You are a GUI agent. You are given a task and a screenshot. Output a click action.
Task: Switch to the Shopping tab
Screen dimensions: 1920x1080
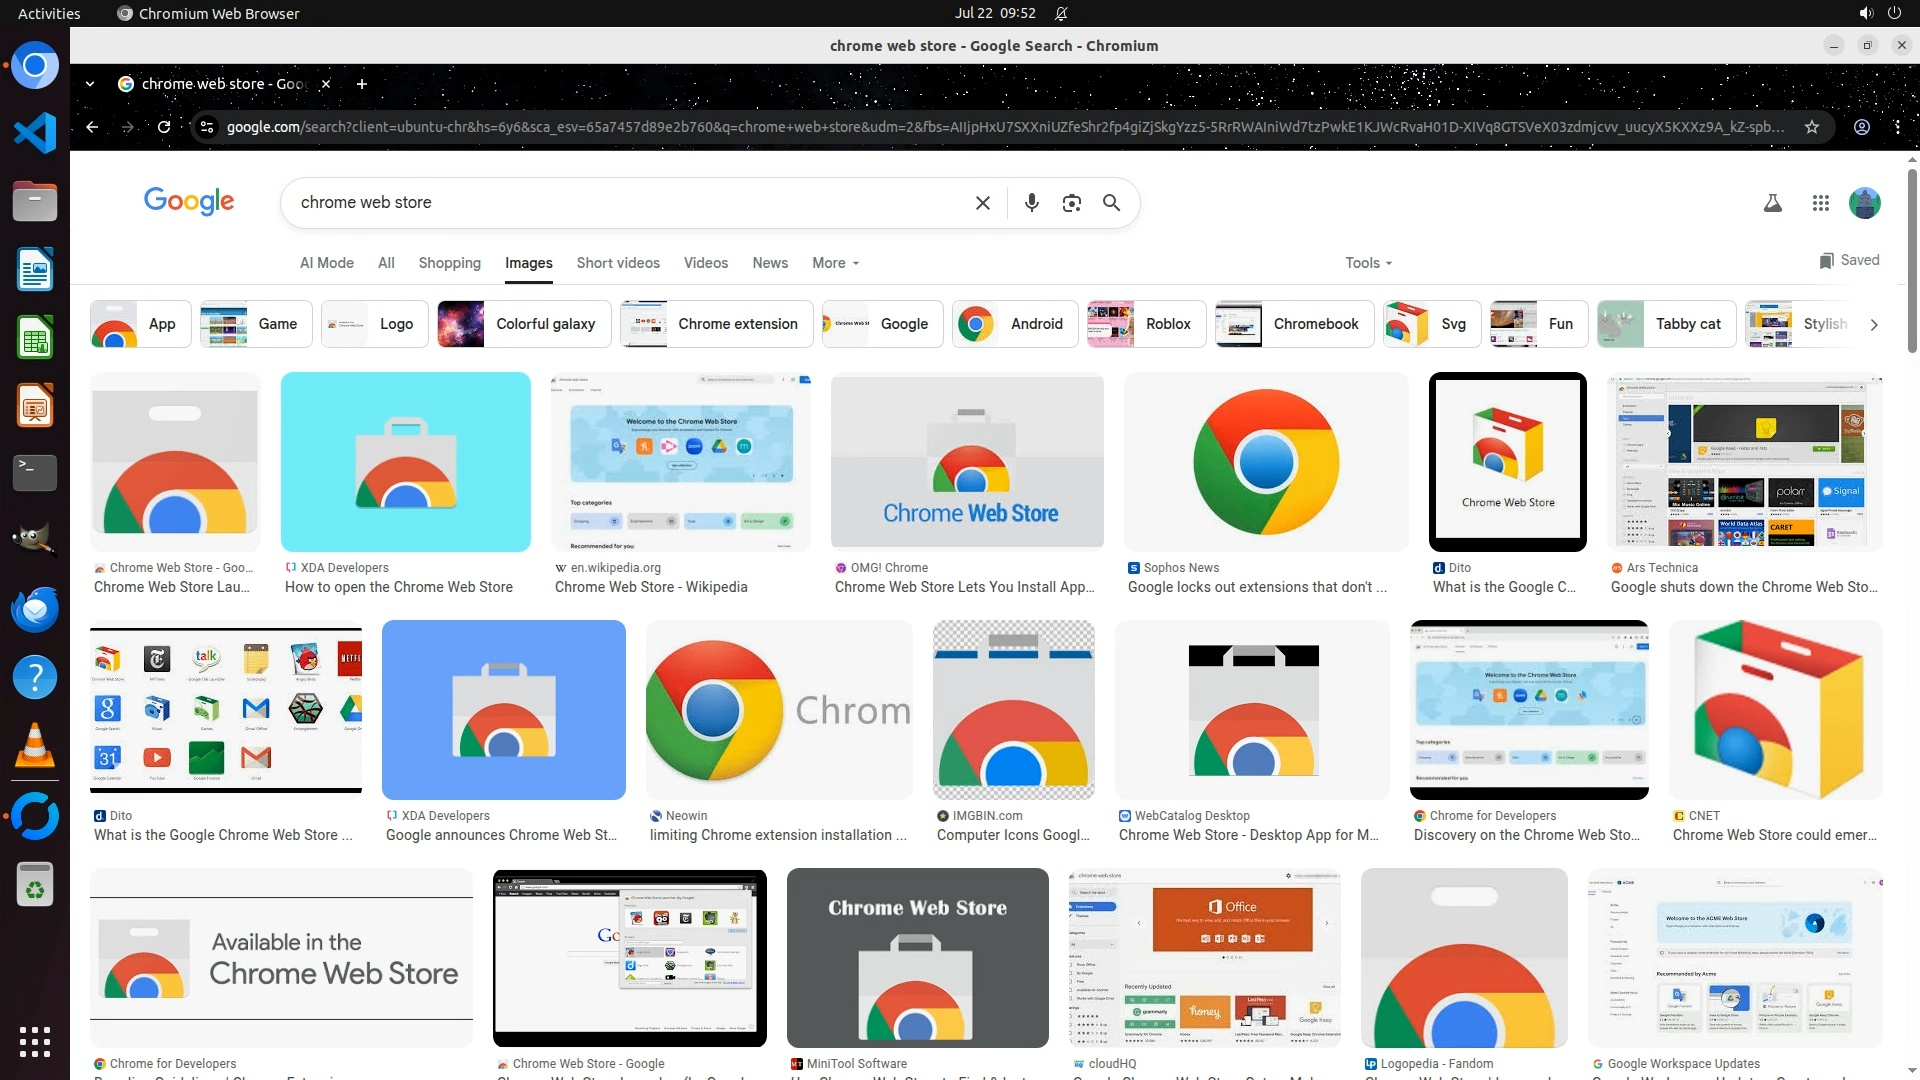pos(449,263)
